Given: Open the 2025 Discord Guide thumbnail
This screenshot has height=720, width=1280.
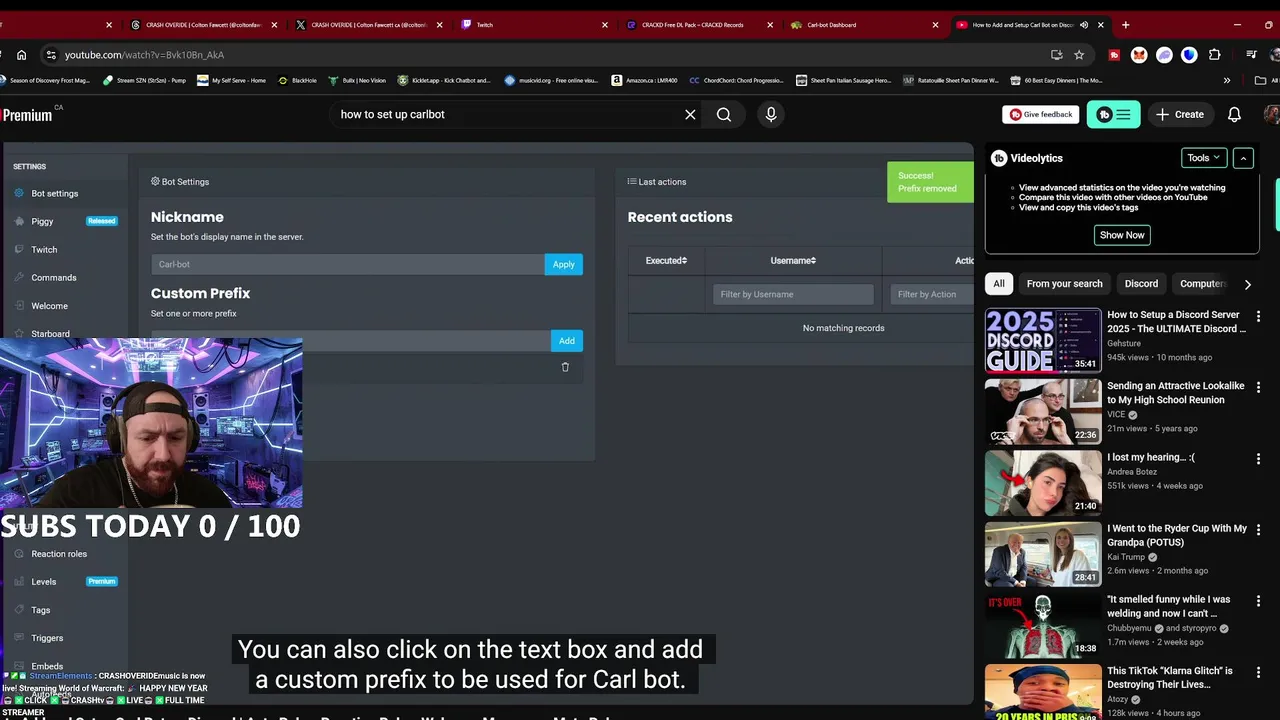Looking at the screenshot, I should click(x=1043, y=340).
